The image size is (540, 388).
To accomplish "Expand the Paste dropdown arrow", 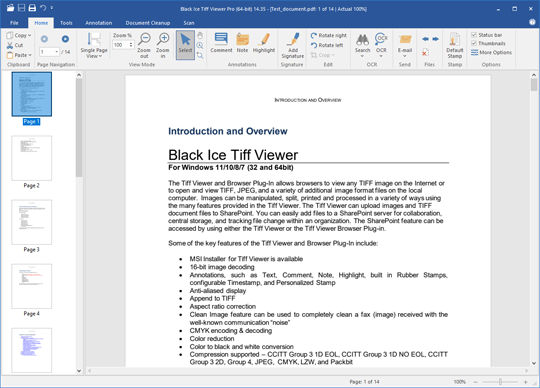I will click(x=30, y=55).
